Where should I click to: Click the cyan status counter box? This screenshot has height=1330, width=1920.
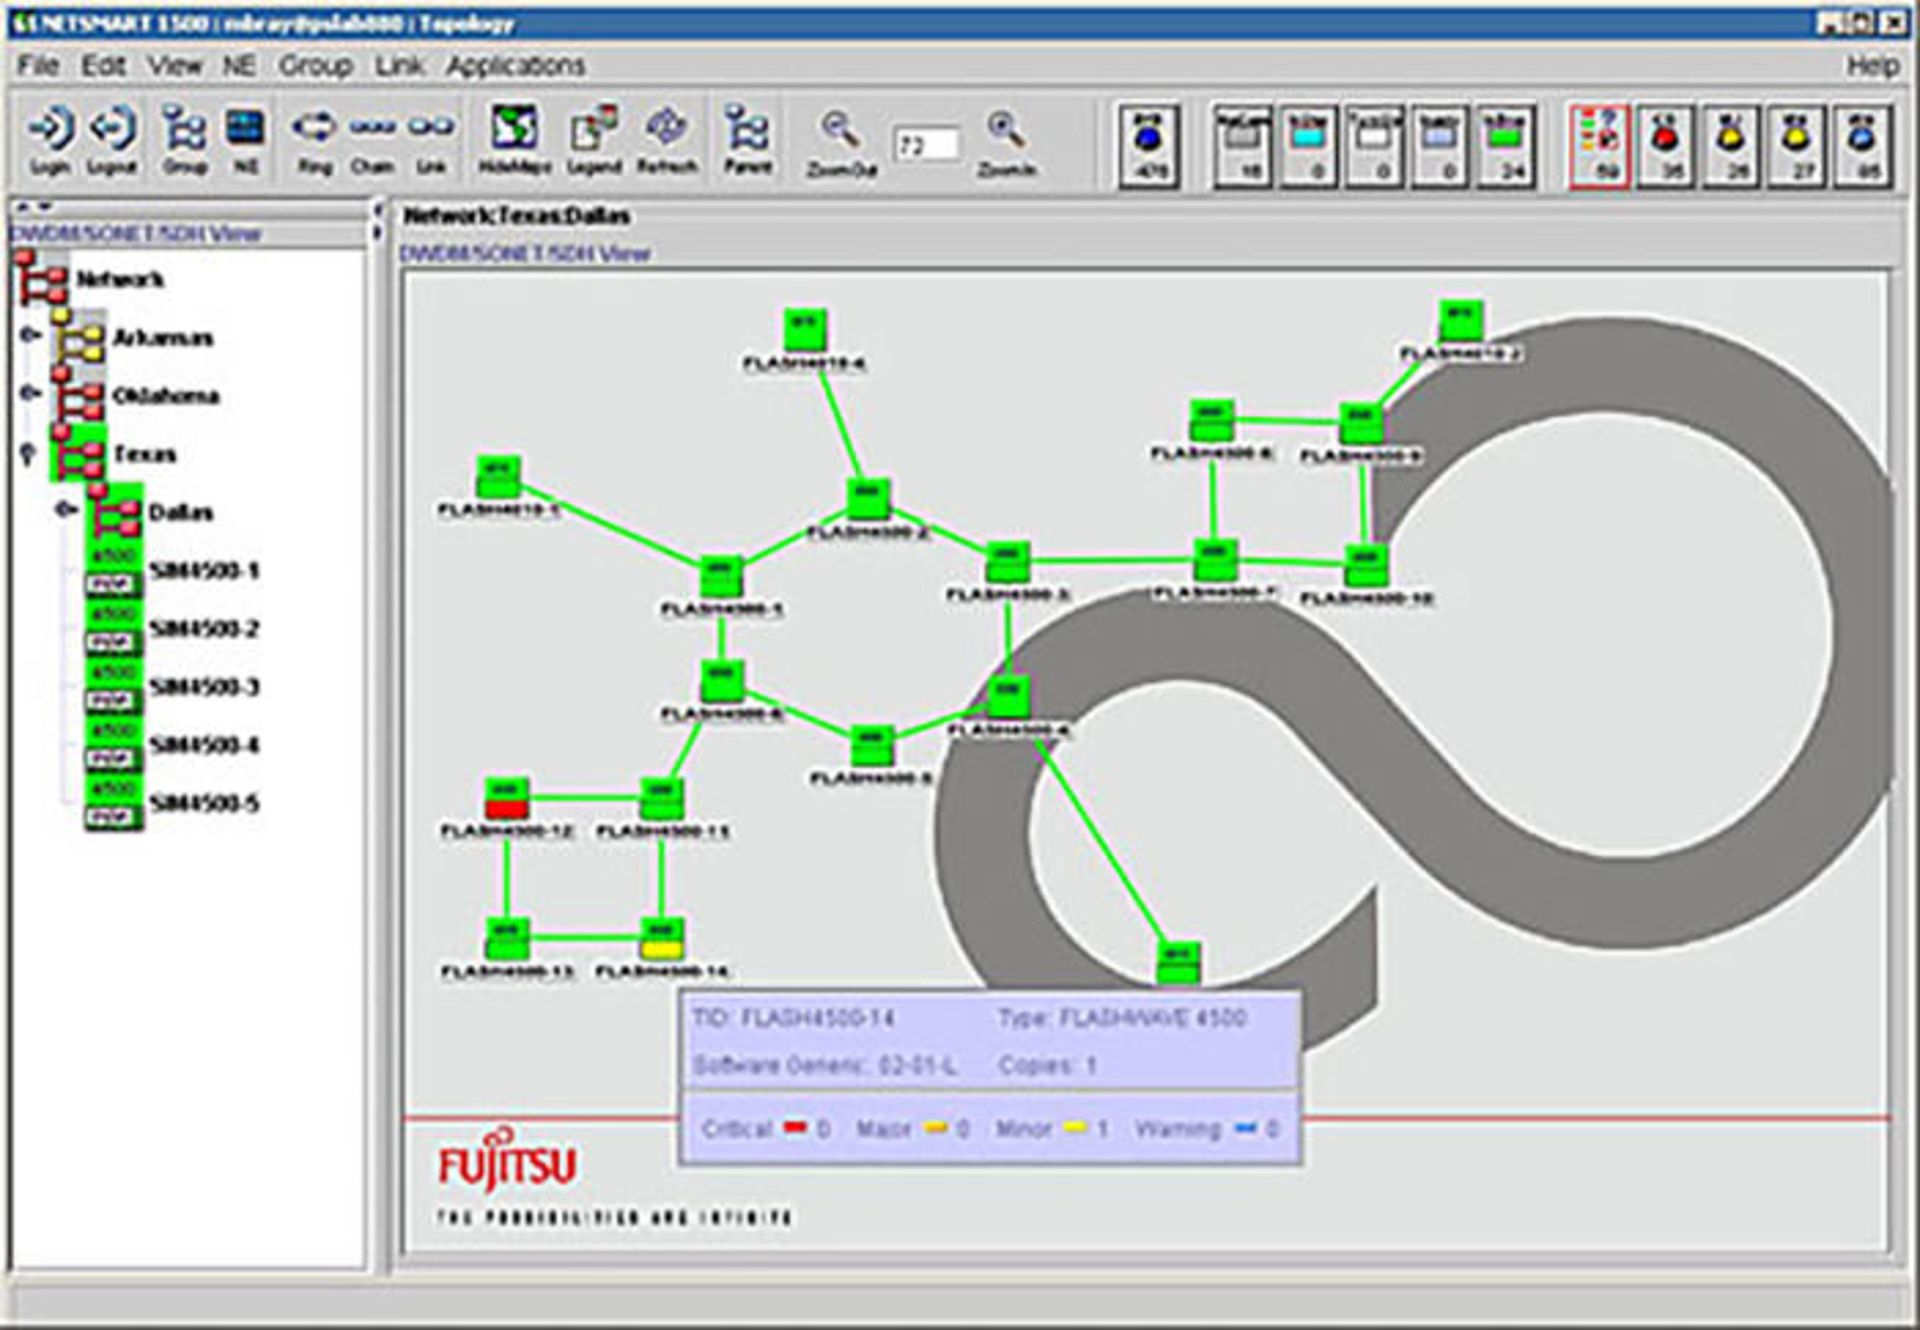pos(1308,146)
